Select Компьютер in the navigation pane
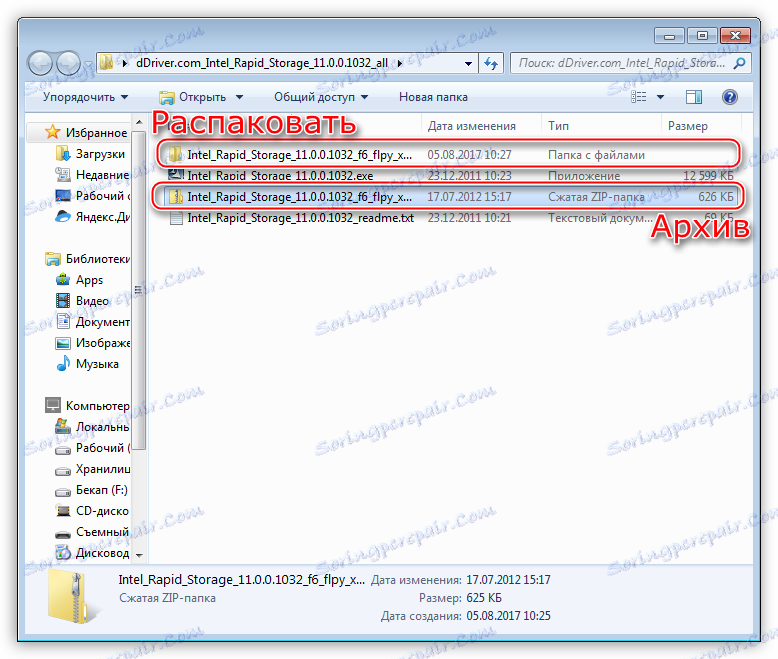This screenshot has width=778, height=659. (87, 405)
